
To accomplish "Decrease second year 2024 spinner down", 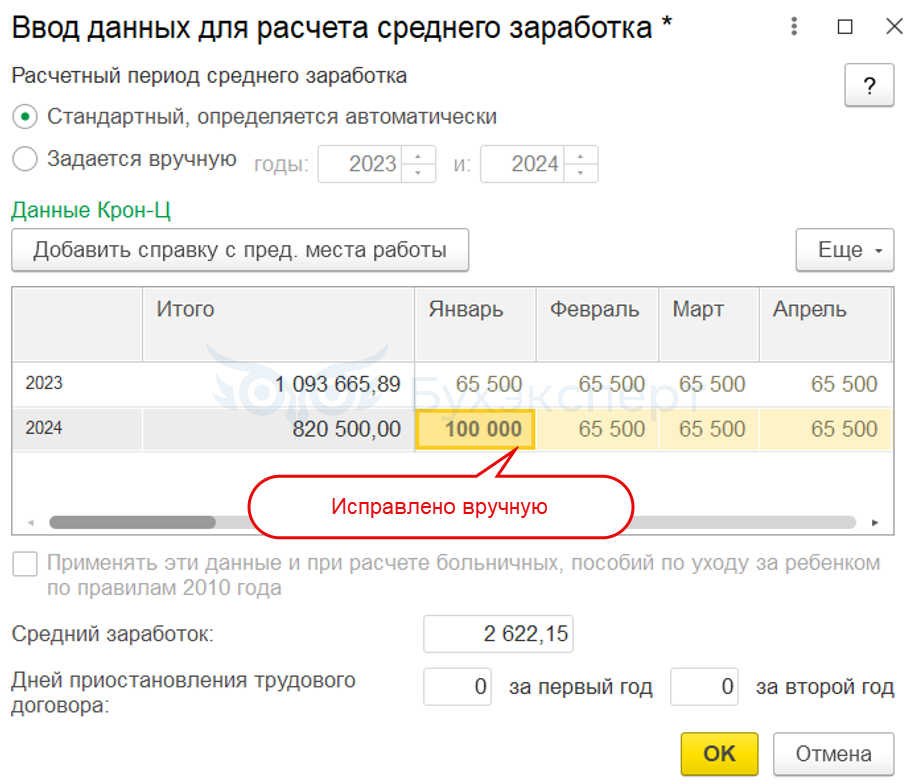I will [581, 172].
